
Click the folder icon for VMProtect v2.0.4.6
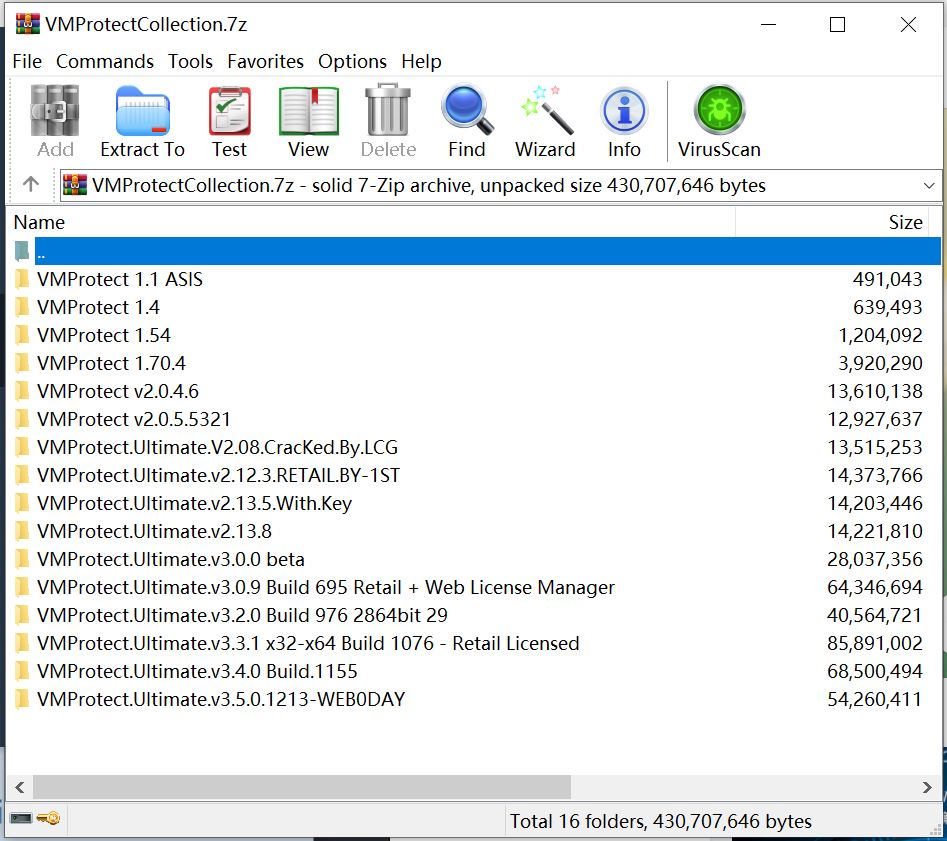(x=22, y=391)
